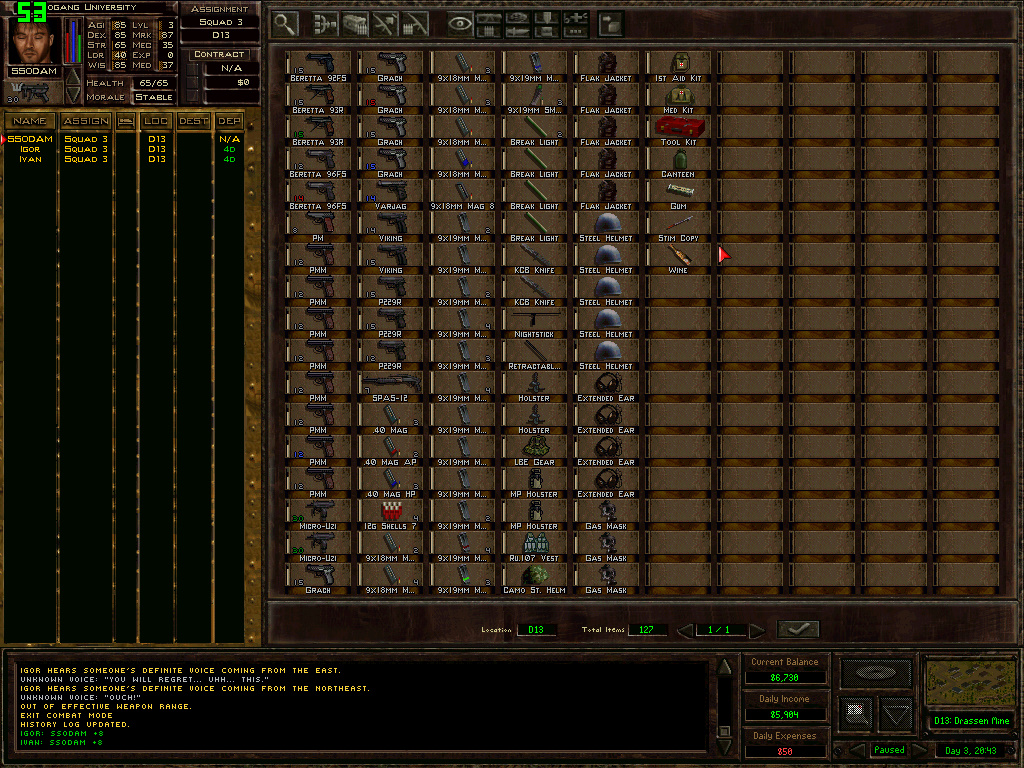The height and width of the screenshot is (768, 1024).
Task: Sort mercs by Name column
Action: click(x=30, y=121)
